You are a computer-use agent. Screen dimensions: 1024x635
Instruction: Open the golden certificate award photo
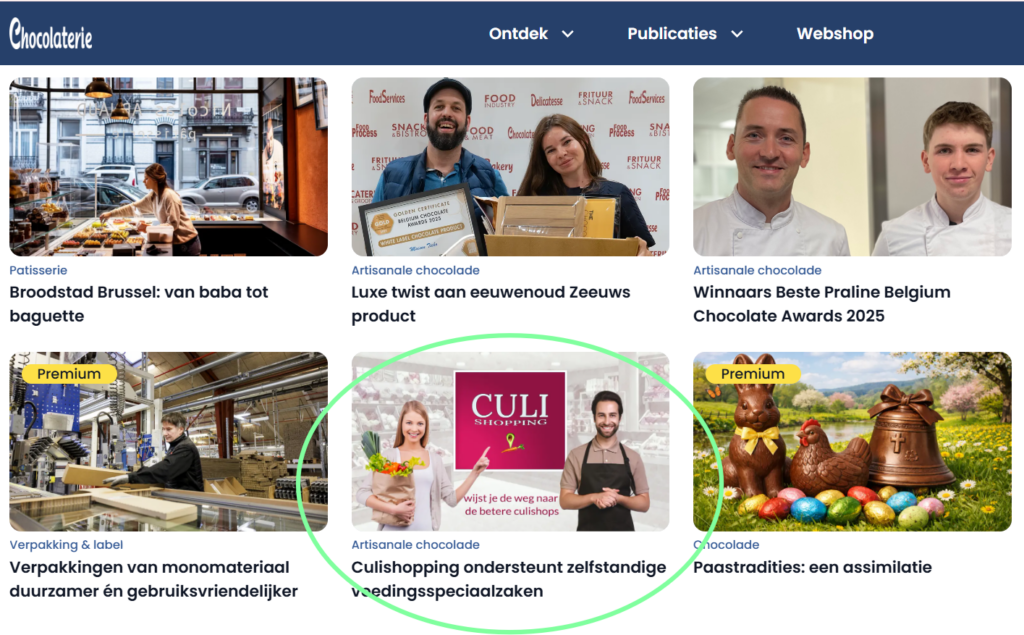pos(510,167)
